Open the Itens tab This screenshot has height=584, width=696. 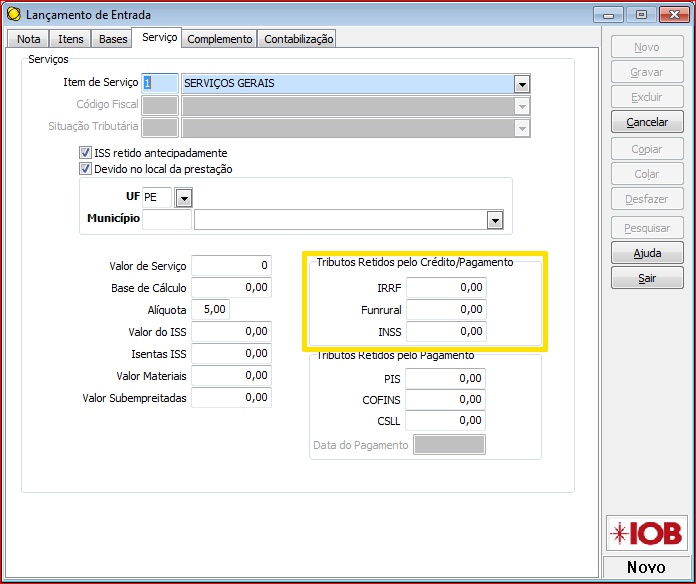70,39
